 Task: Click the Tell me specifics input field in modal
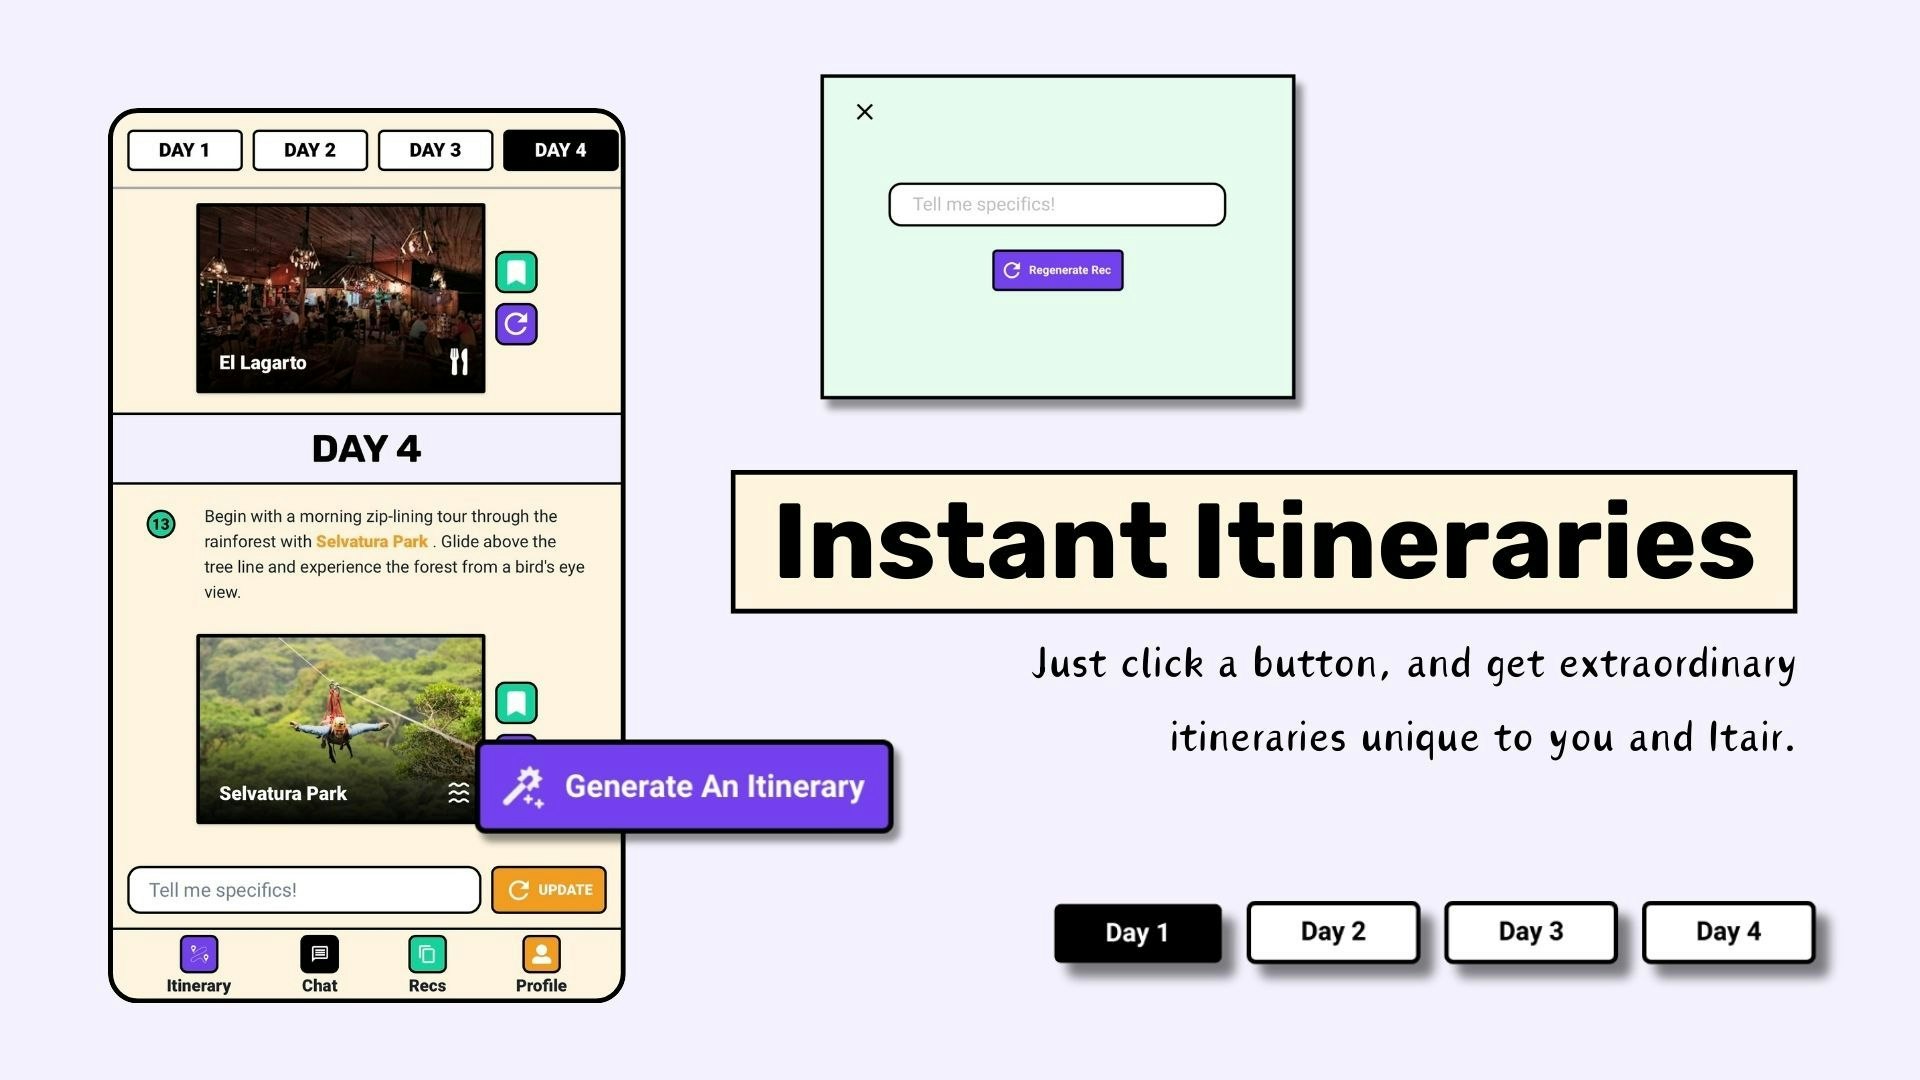[1055, 204]
